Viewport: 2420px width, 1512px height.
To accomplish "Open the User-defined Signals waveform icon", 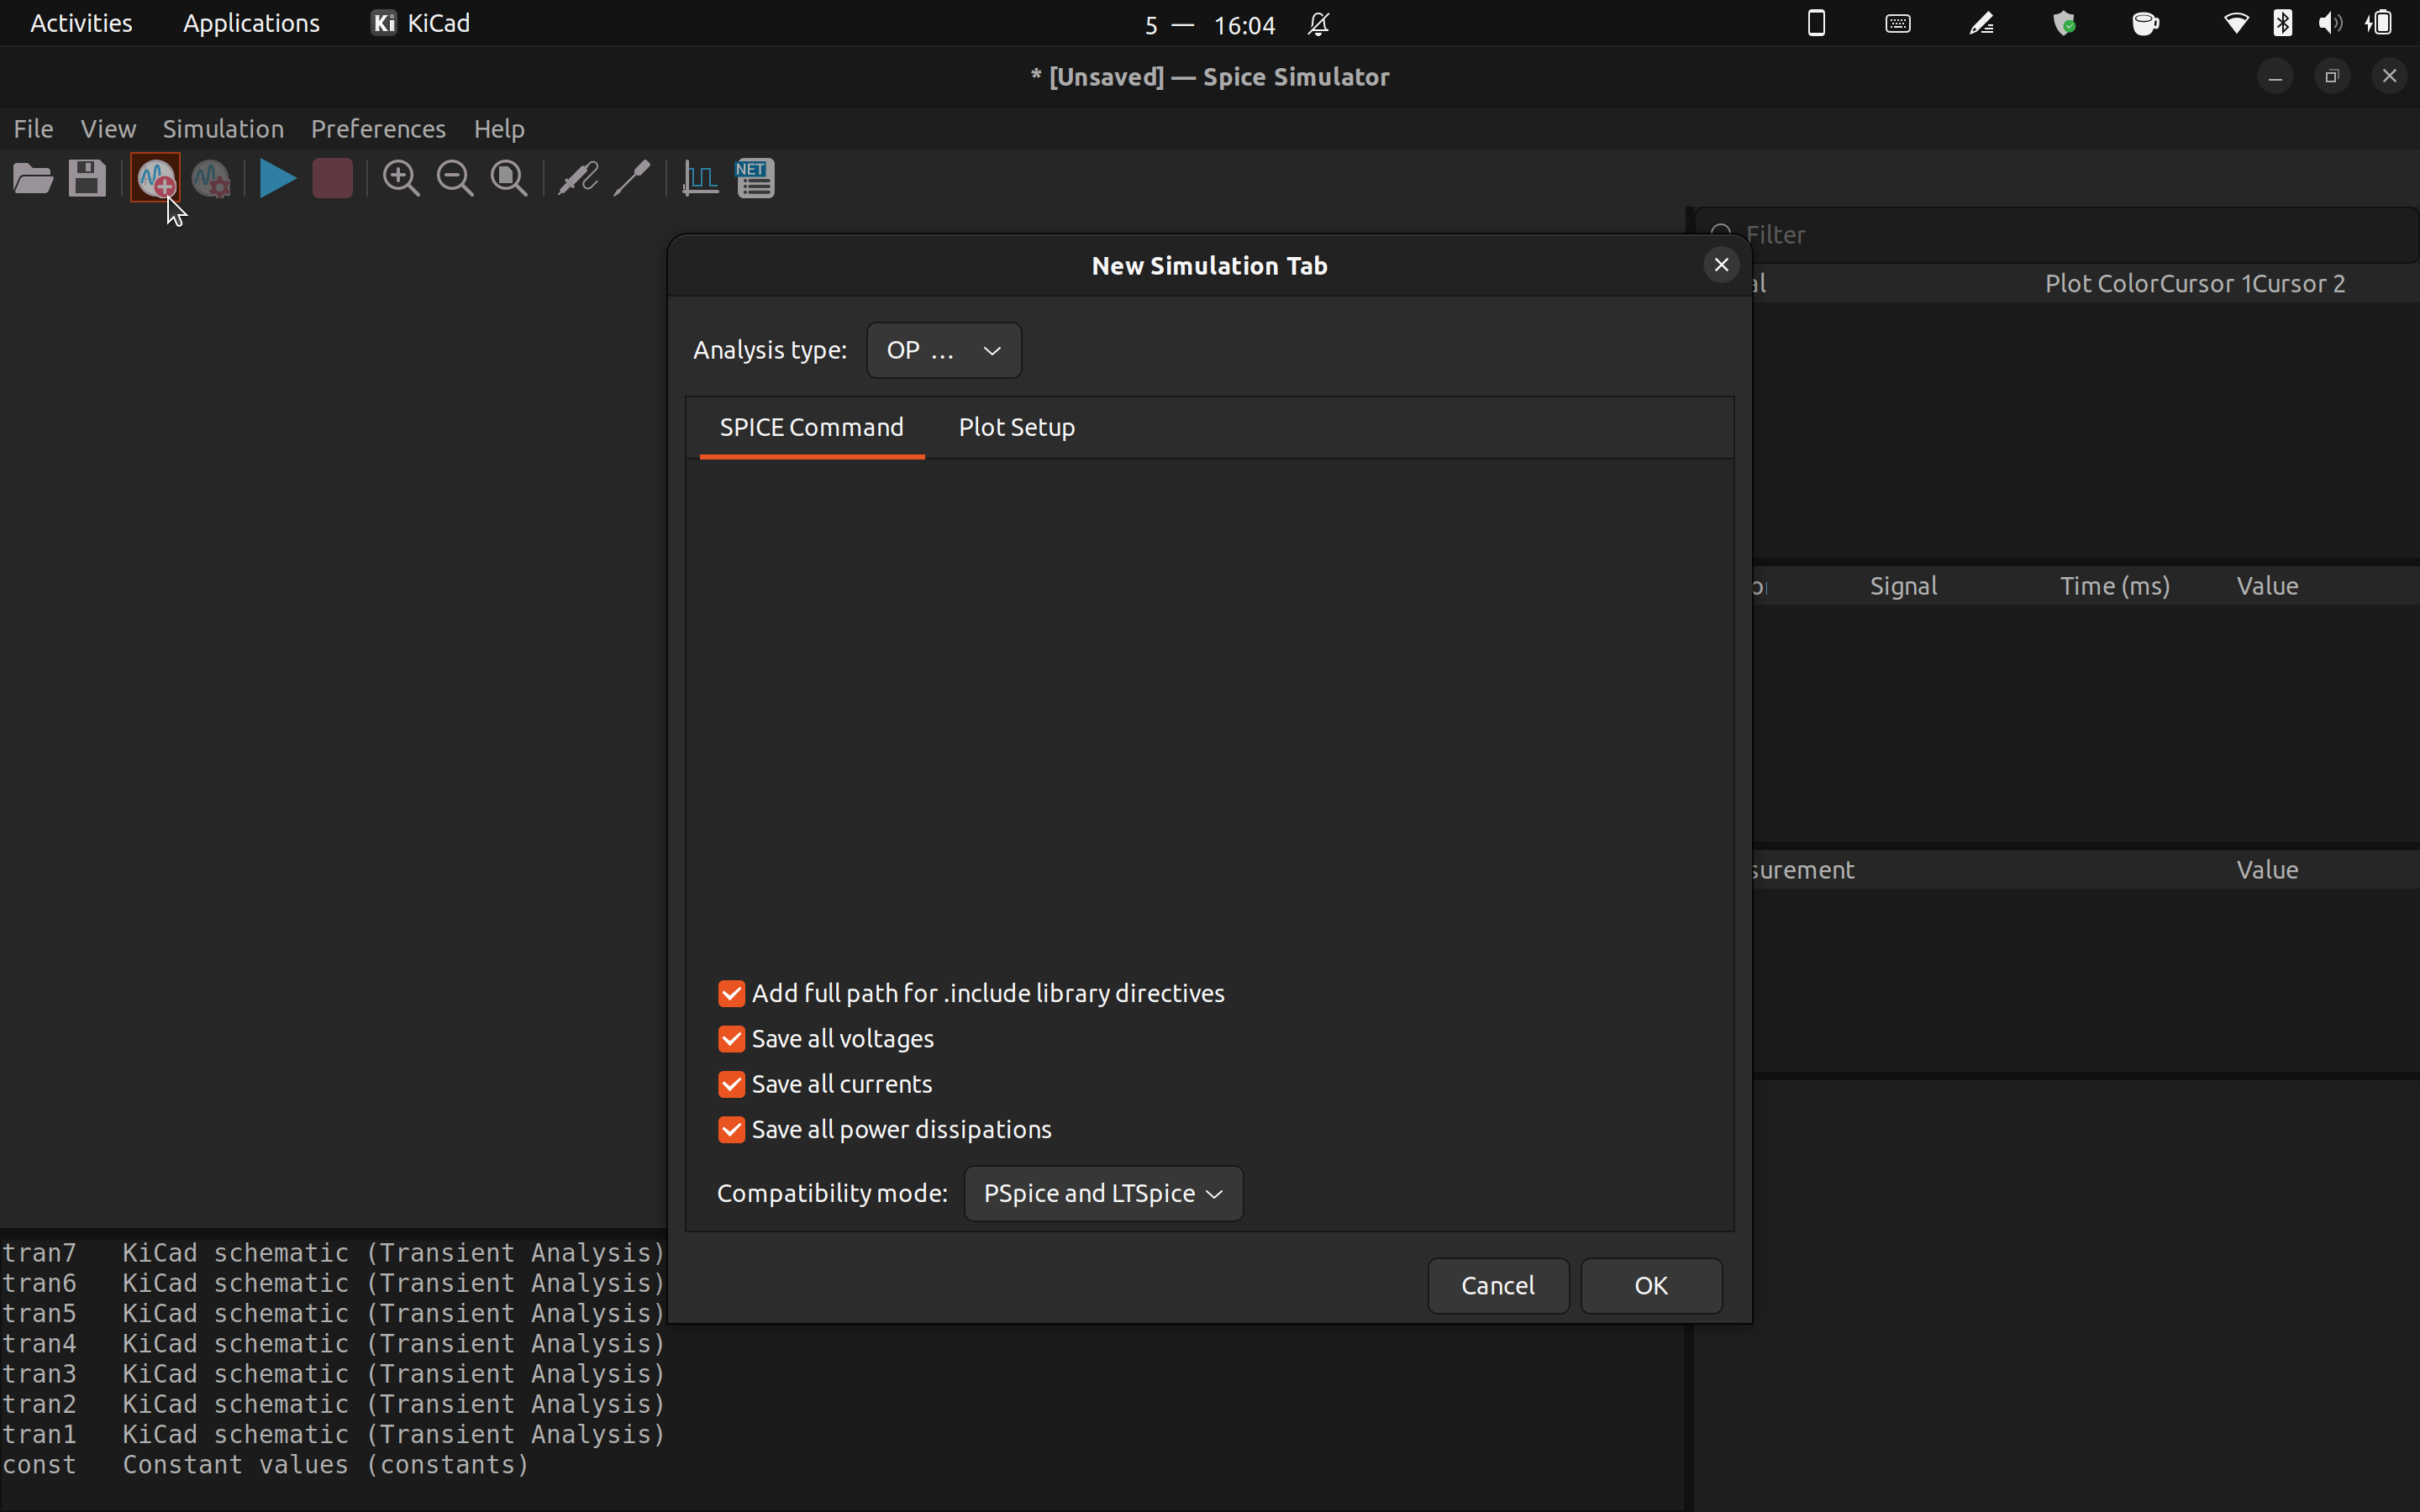I will 700,179.
